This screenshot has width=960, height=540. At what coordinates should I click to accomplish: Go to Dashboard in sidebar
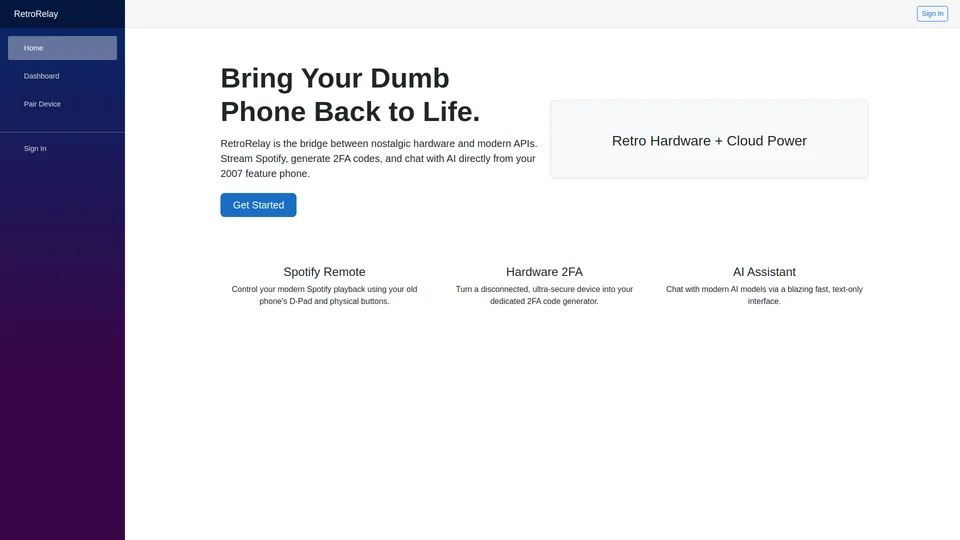tap(62, 76)
